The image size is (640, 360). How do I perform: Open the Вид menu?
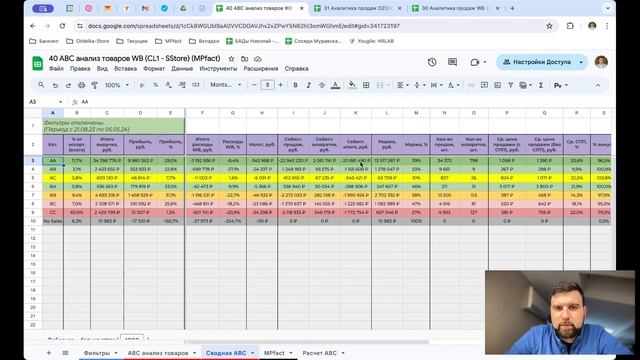point(102,69)
